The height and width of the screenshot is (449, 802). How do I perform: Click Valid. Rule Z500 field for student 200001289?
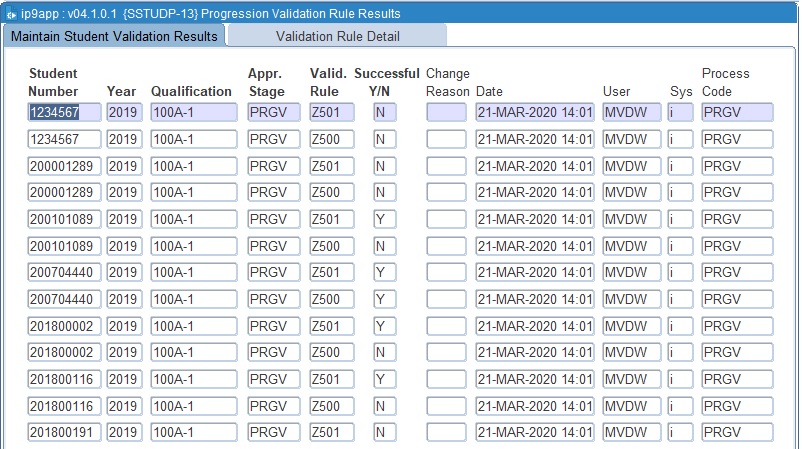pyautogui.click(x=329, y=192)
